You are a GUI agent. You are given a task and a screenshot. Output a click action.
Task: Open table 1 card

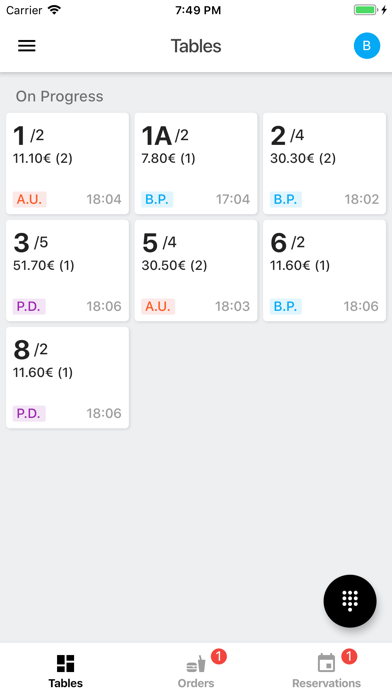(67, 163)
